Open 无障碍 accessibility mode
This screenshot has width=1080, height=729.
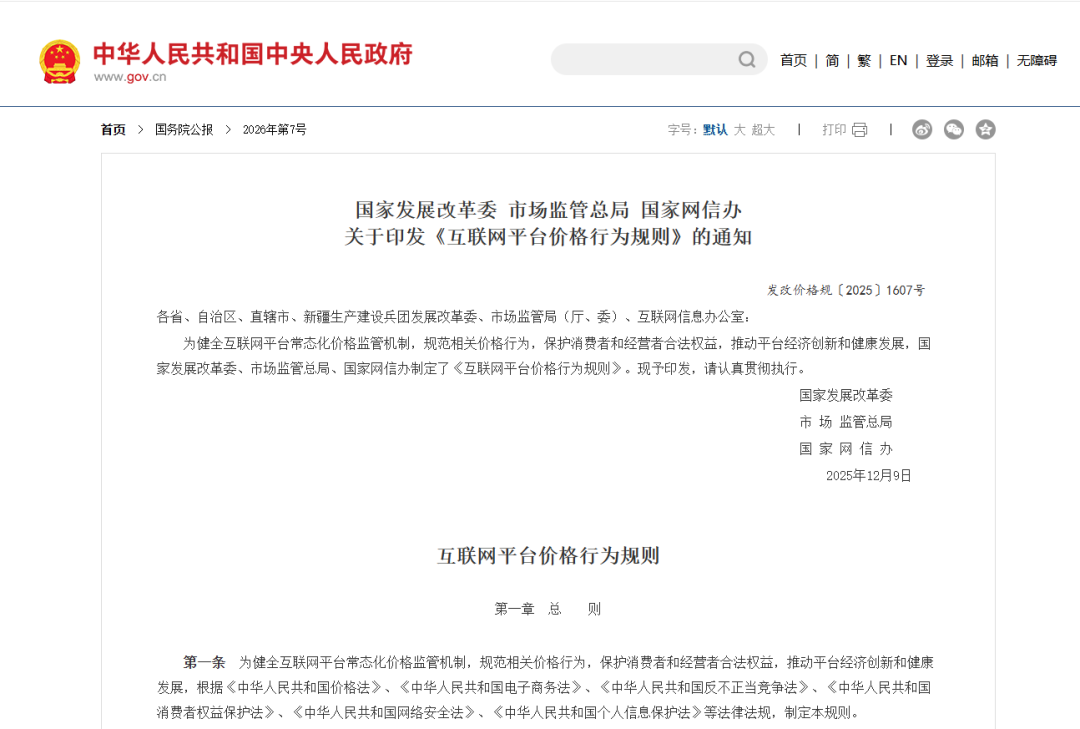coord(1037,61)
